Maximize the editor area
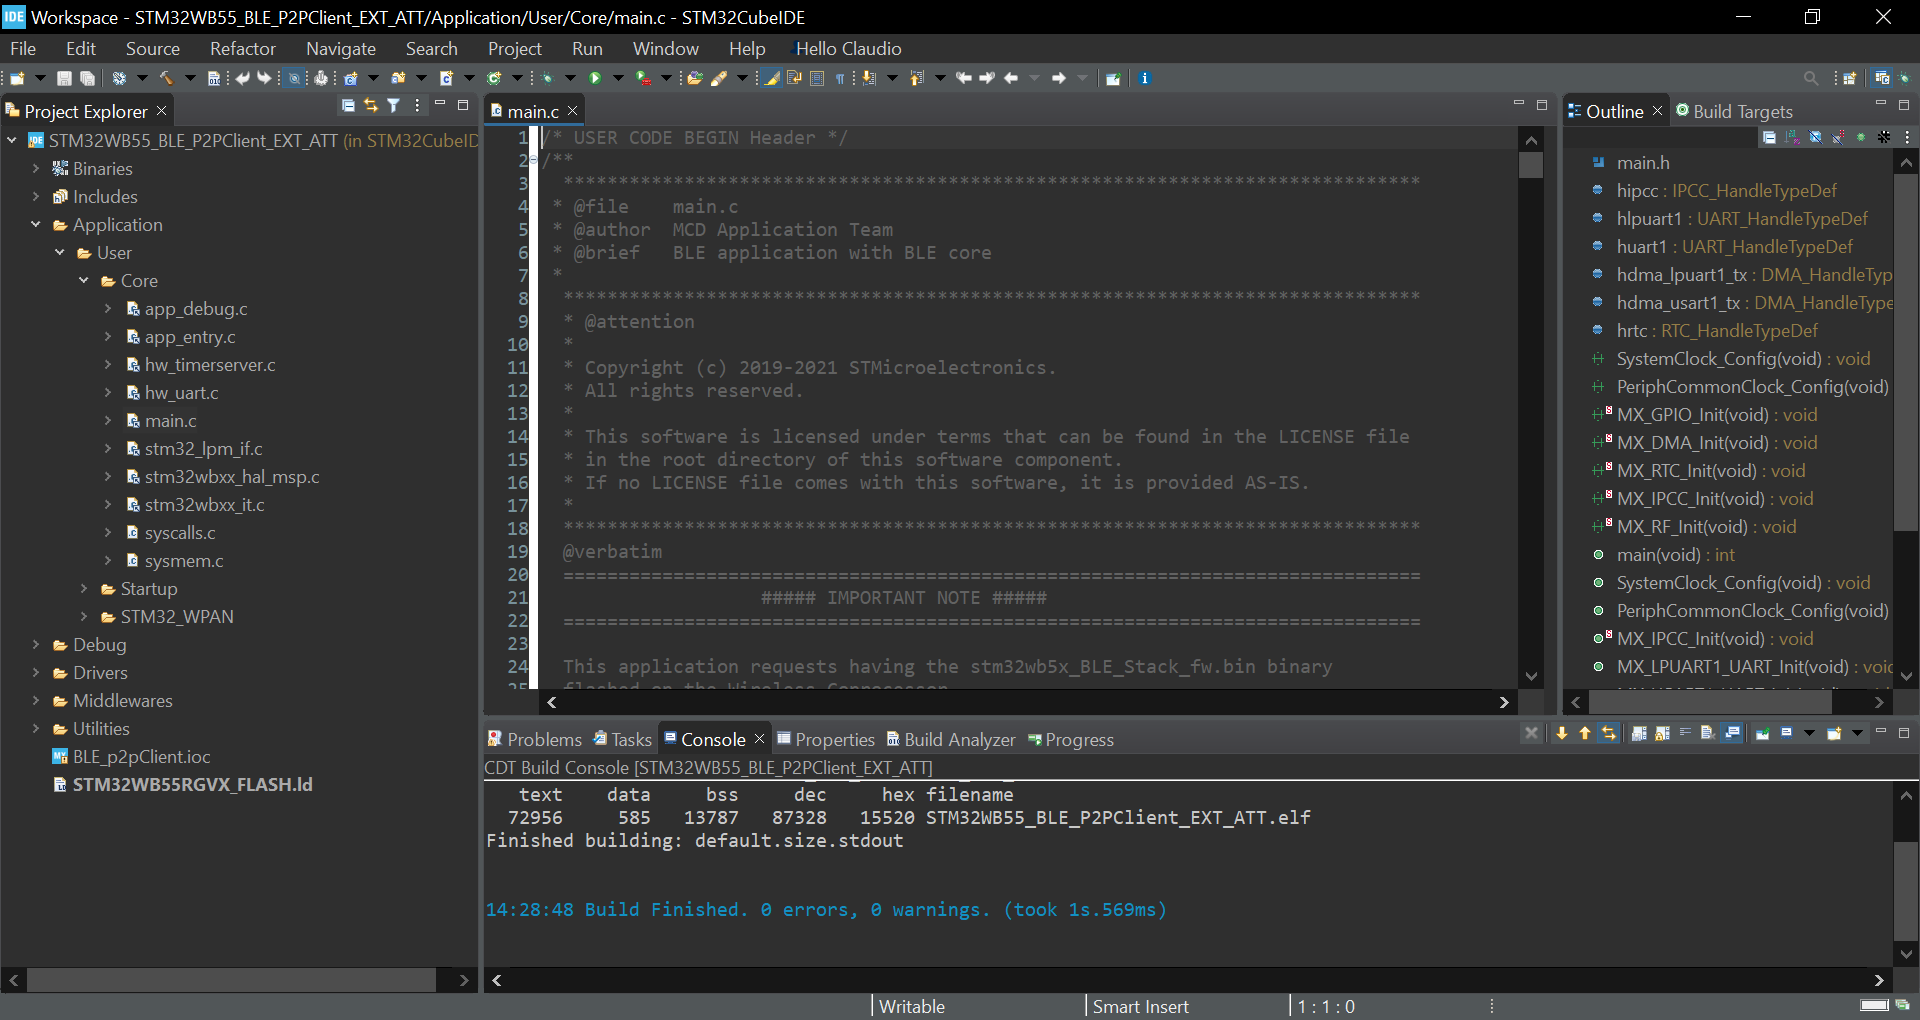This screenshot has height=1020, width=1920. [x=1542, y=105]
